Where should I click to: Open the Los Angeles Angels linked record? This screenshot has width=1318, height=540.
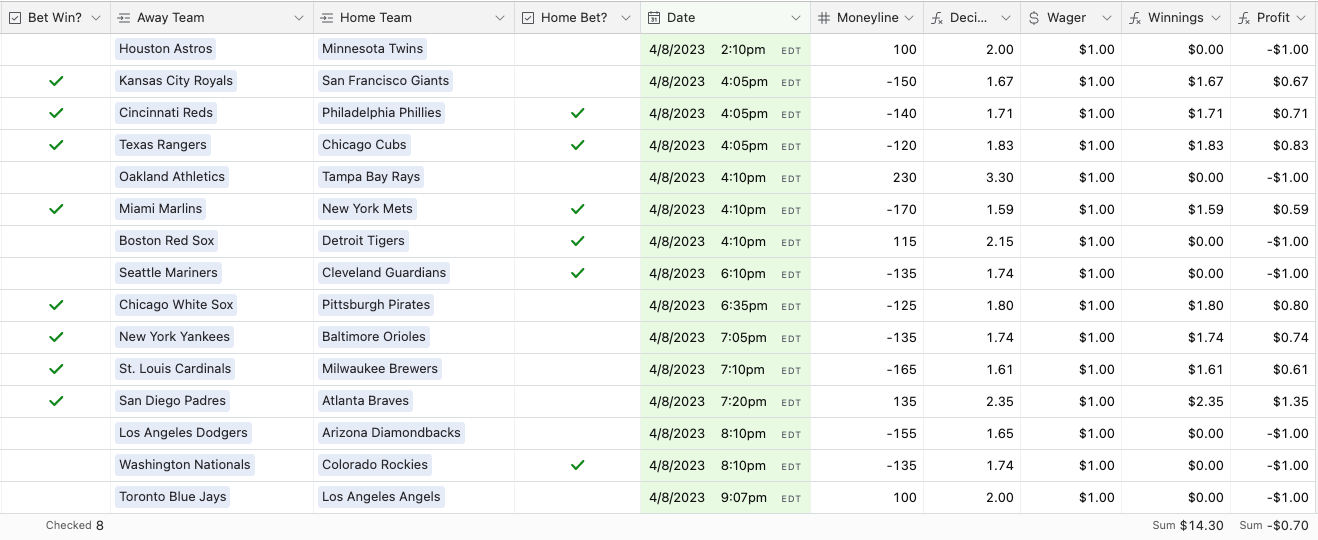[x=381, y=497]
